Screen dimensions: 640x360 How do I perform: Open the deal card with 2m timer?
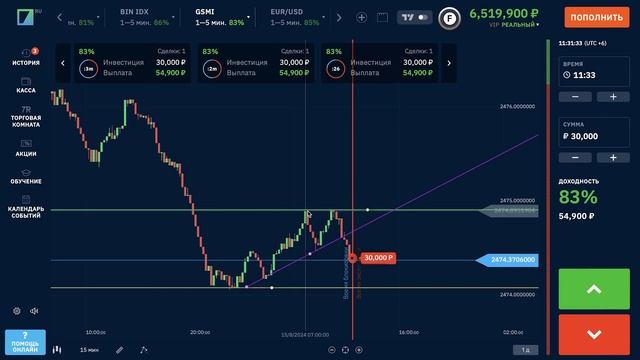tap(256, 63)
